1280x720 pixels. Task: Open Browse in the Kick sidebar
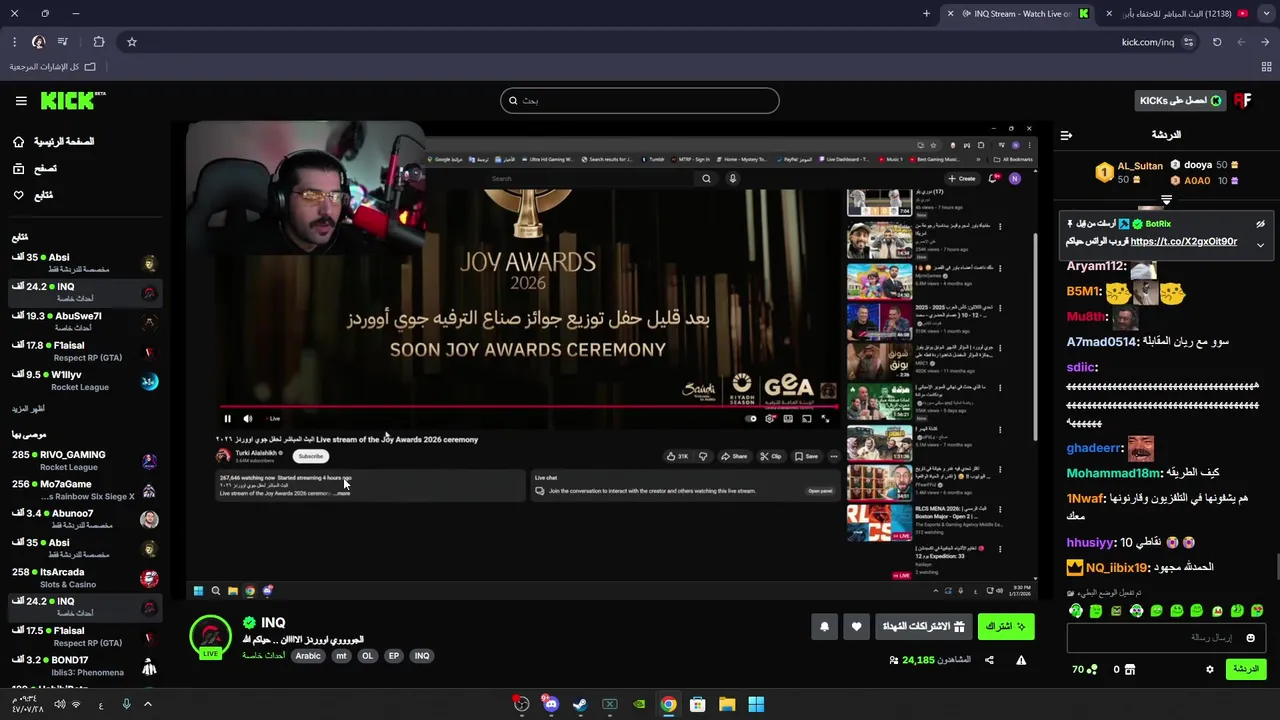[x=35, y=169]
